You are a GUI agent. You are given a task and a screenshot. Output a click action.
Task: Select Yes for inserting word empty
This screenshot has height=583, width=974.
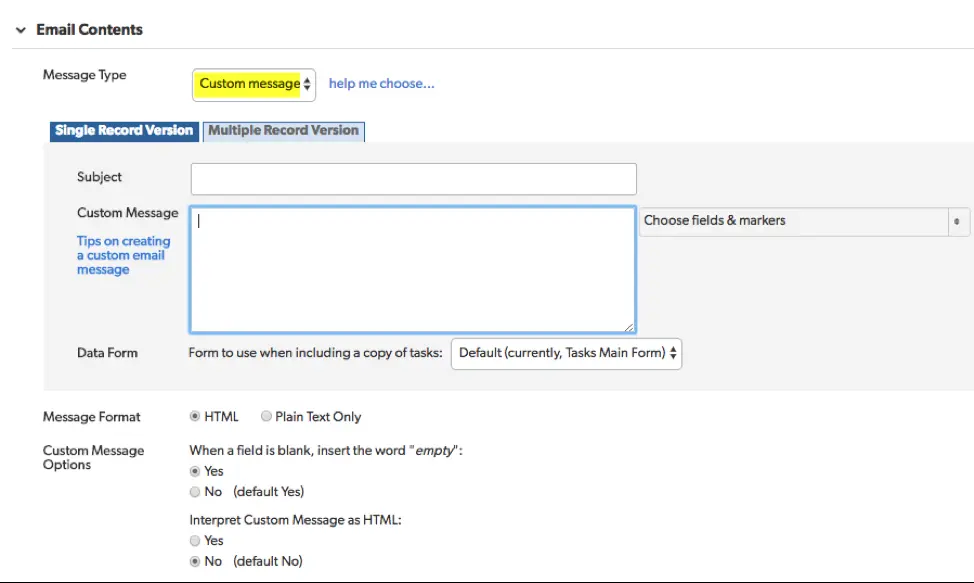[x=195, y=471]
